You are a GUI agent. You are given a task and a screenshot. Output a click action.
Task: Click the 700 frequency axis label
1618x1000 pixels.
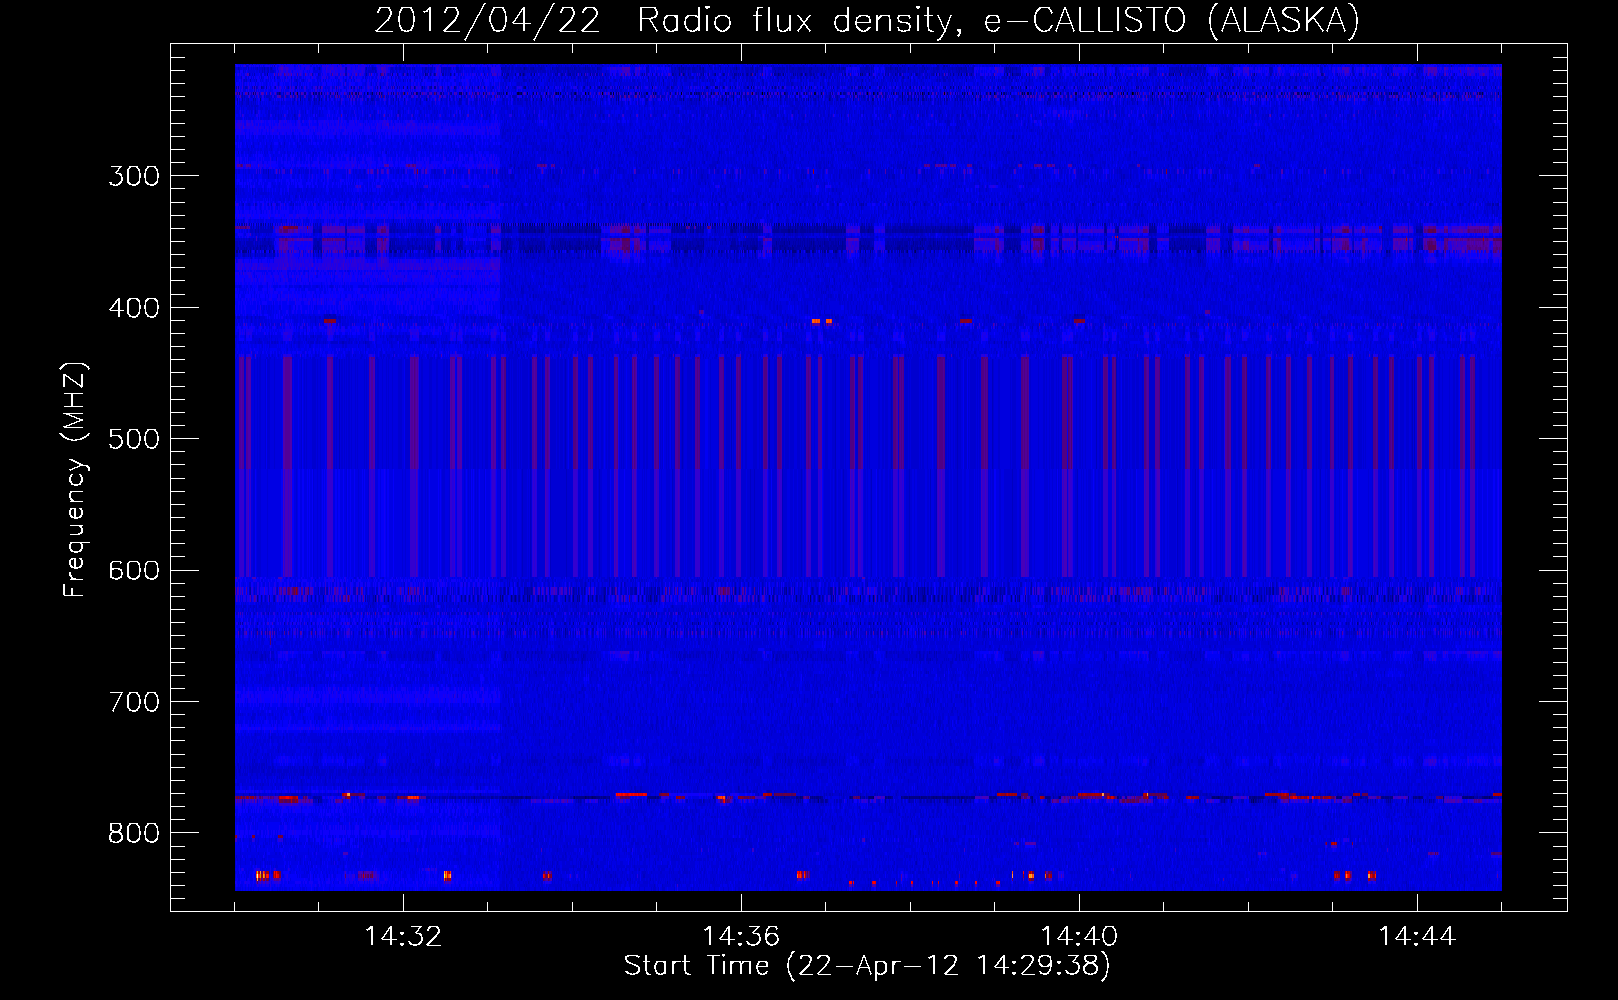coord(134,702)
